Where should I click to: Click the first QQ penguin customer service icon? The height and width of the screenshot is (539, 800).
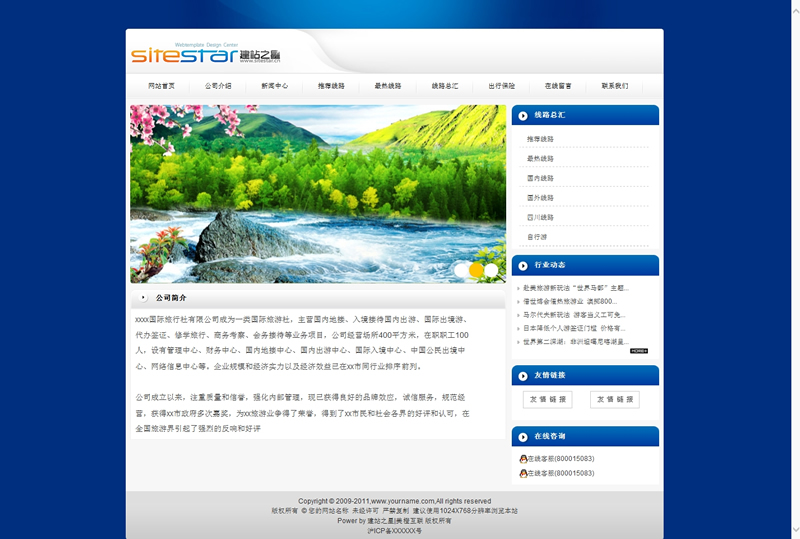pos(523,459)
